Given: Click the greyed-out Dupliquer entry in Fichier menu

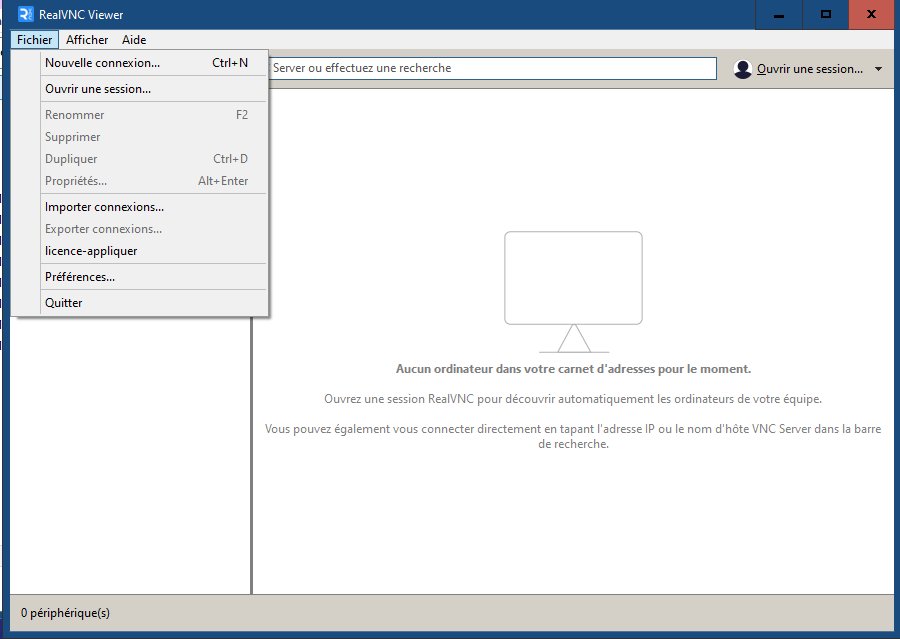Looking at the screenshot, I should click(x=153, y=158).
